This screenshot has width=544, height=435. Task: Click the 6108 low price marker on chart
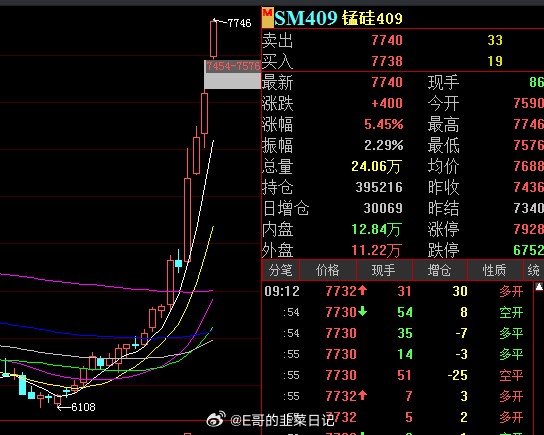(83, 407)
